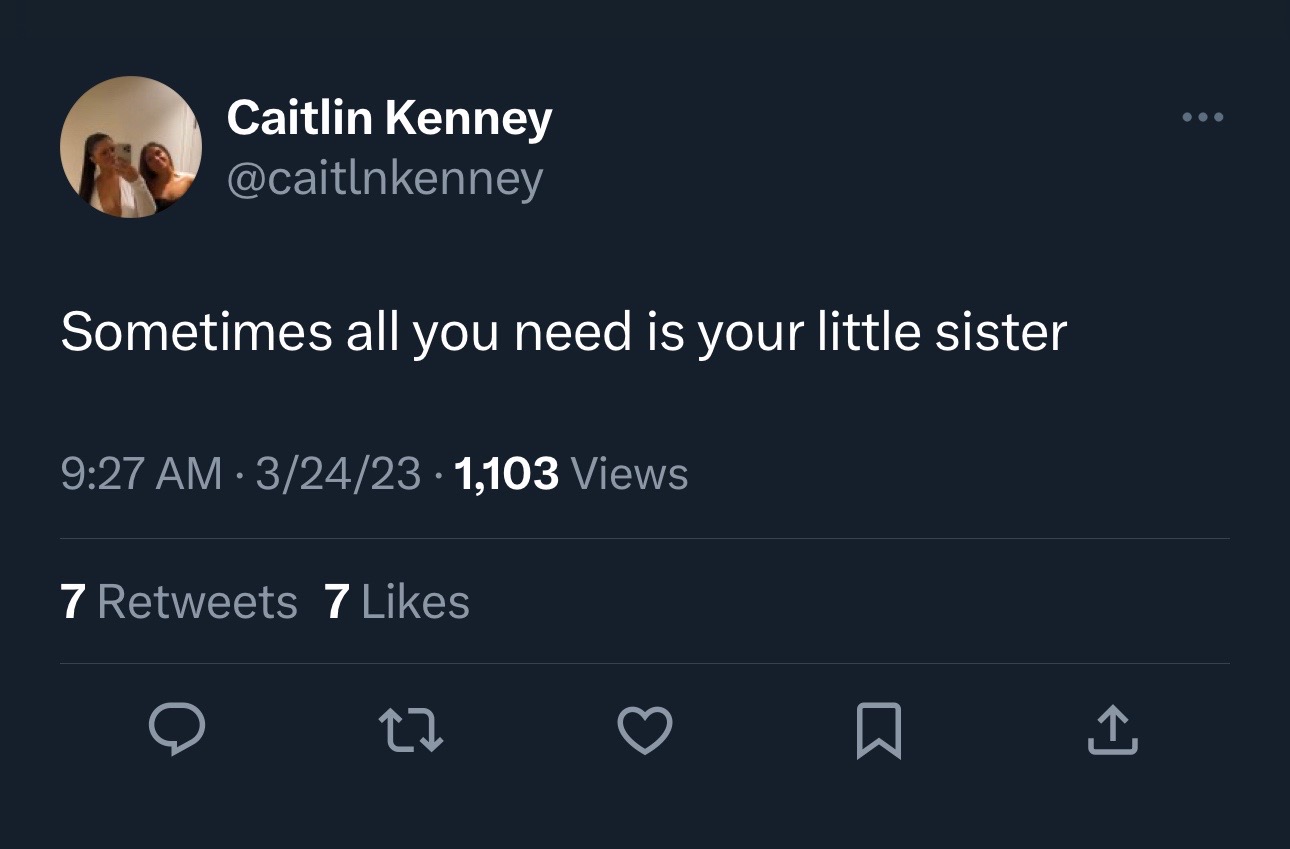Select the tweet text about little sister
Viewport: 1290px width, 849px height.
[563, 332]
